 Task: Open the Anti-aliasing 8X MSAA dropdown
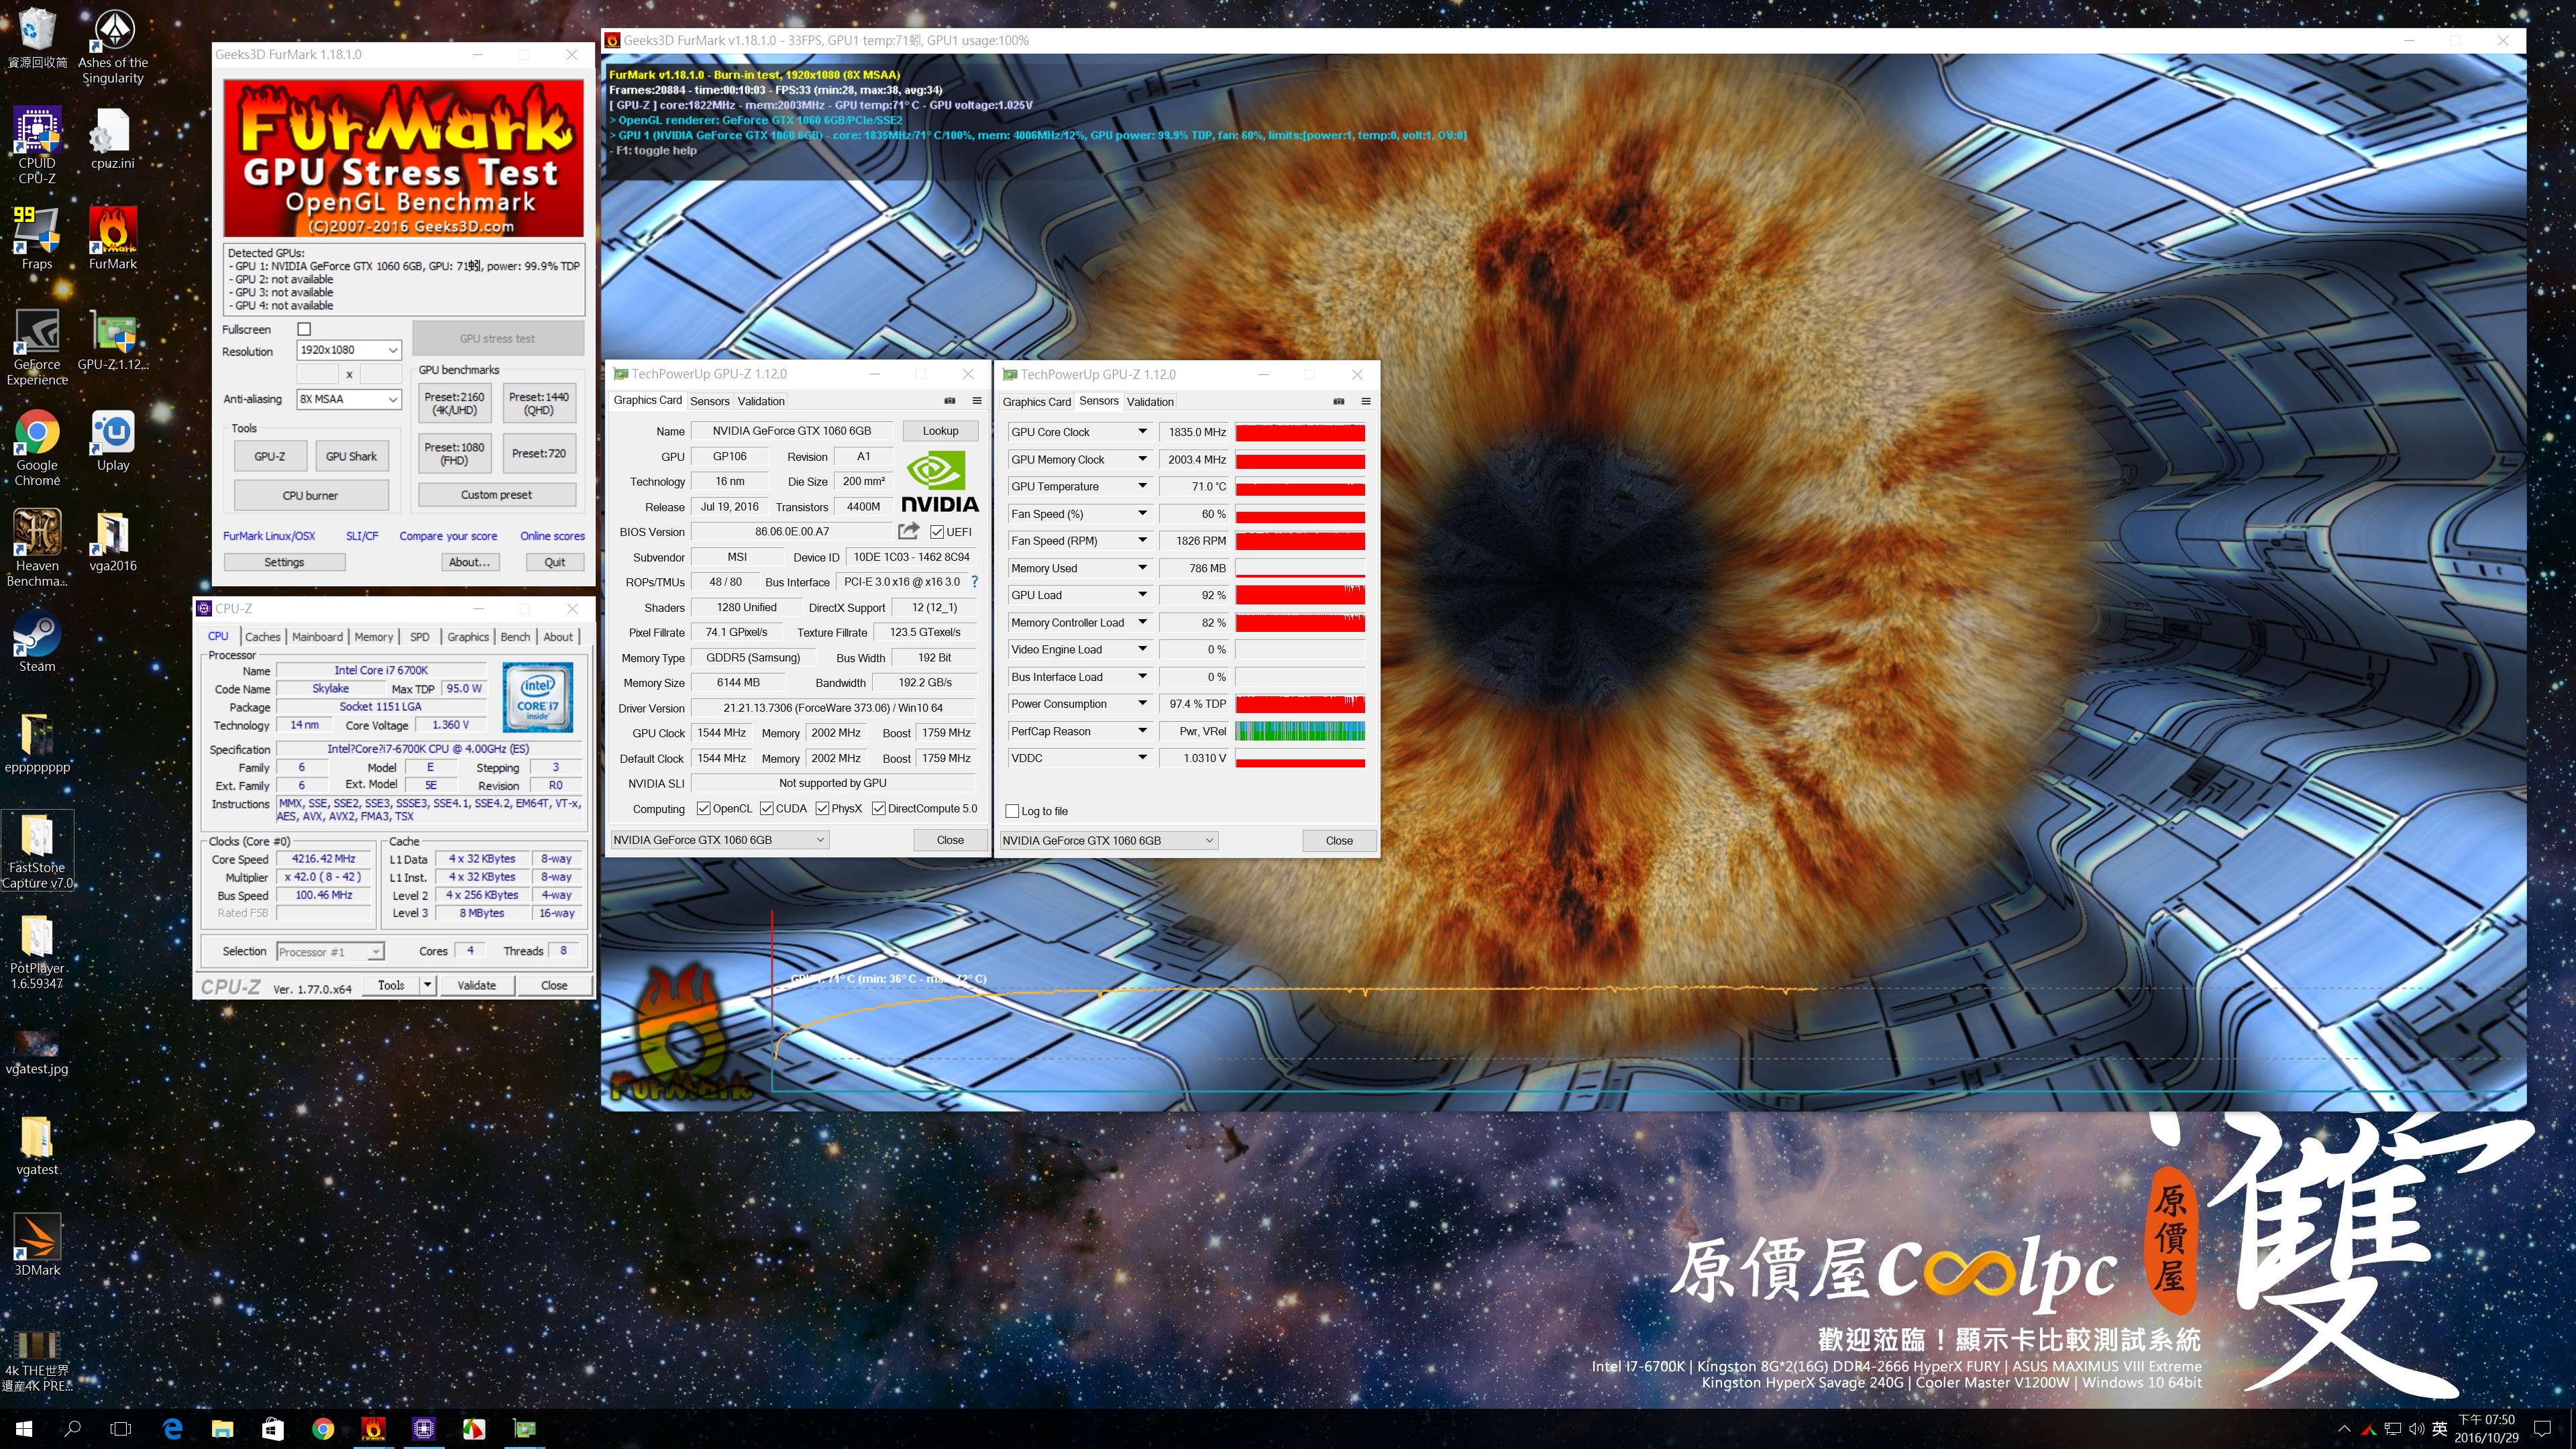pos(349,399)
